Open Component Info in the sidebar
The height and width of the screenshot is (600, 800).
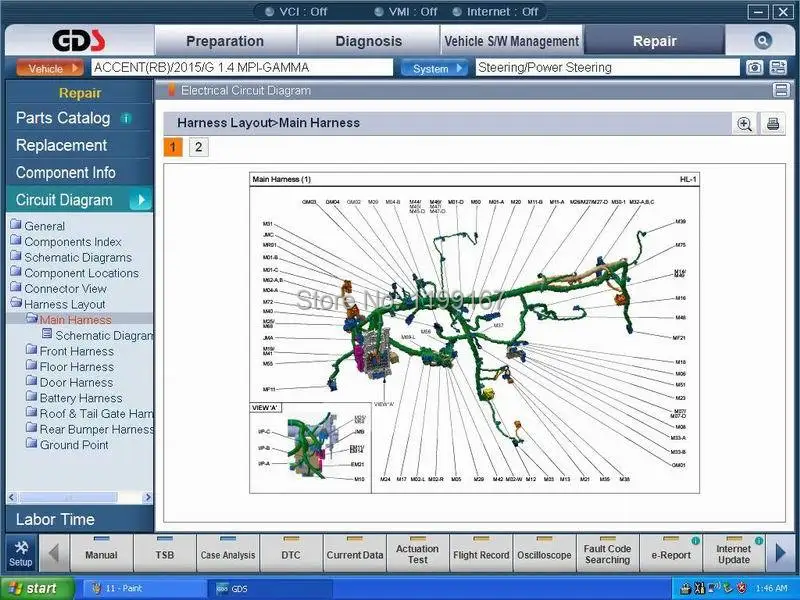[x=65, y=172]
